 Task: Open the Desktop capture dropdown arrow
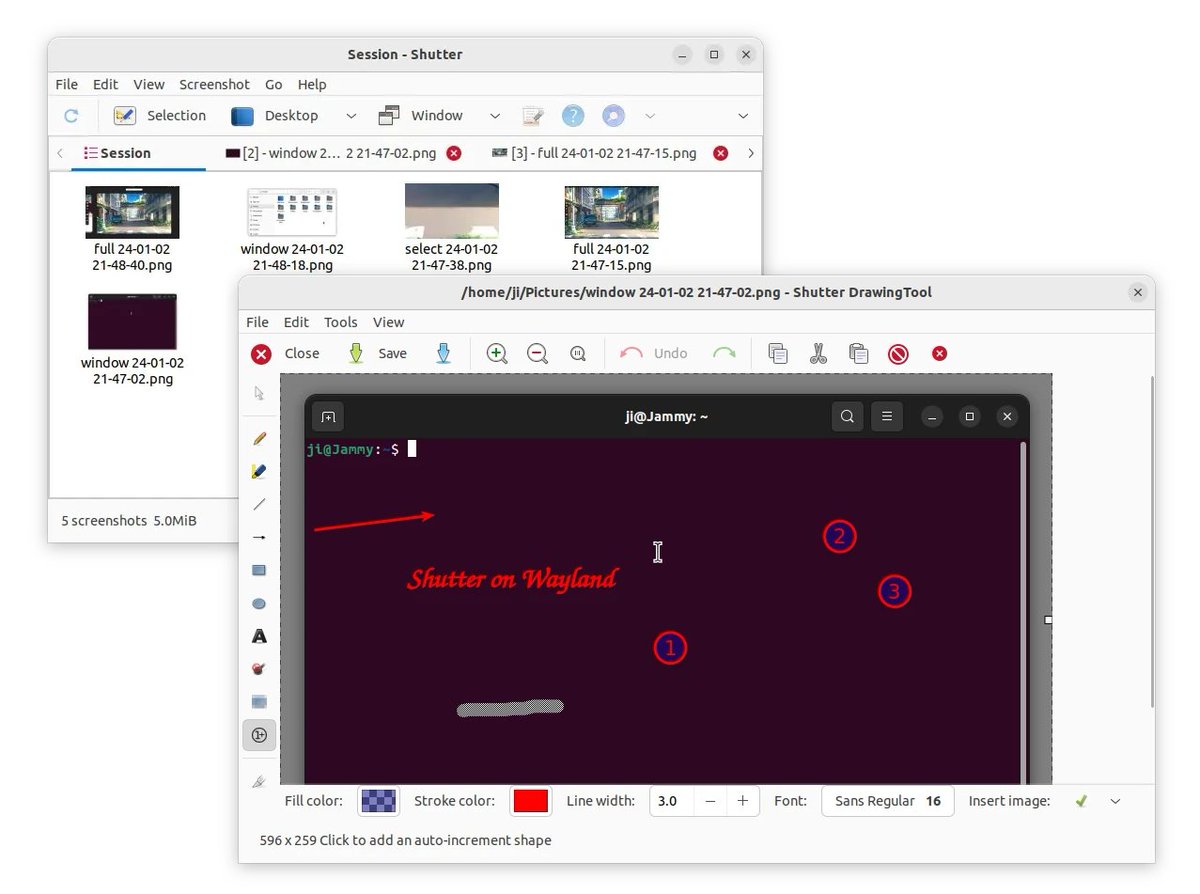click(350, 115)
